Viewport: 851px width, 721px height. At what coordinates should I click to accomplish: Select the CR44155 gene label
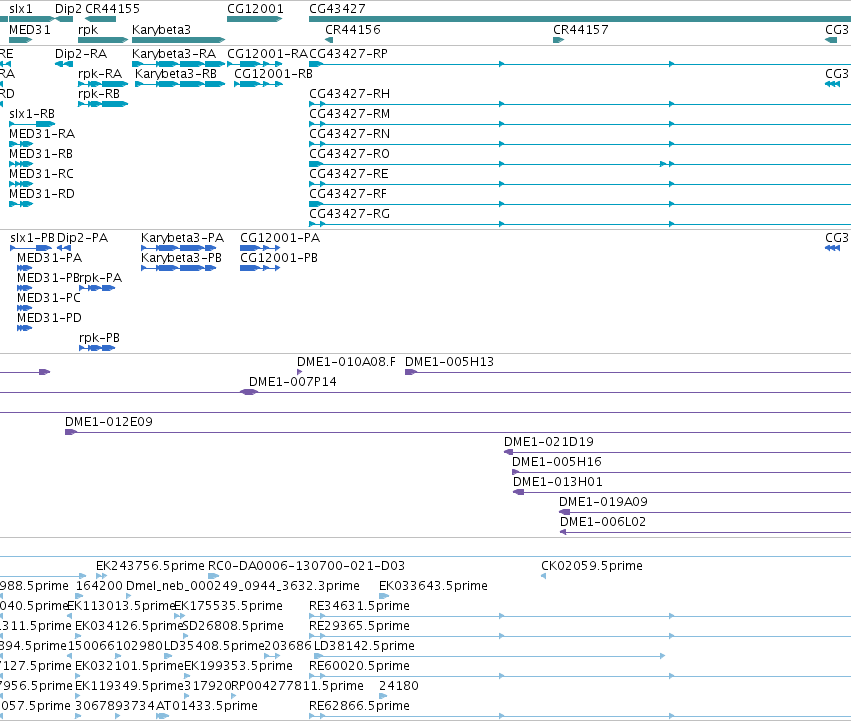coord(112,9)
